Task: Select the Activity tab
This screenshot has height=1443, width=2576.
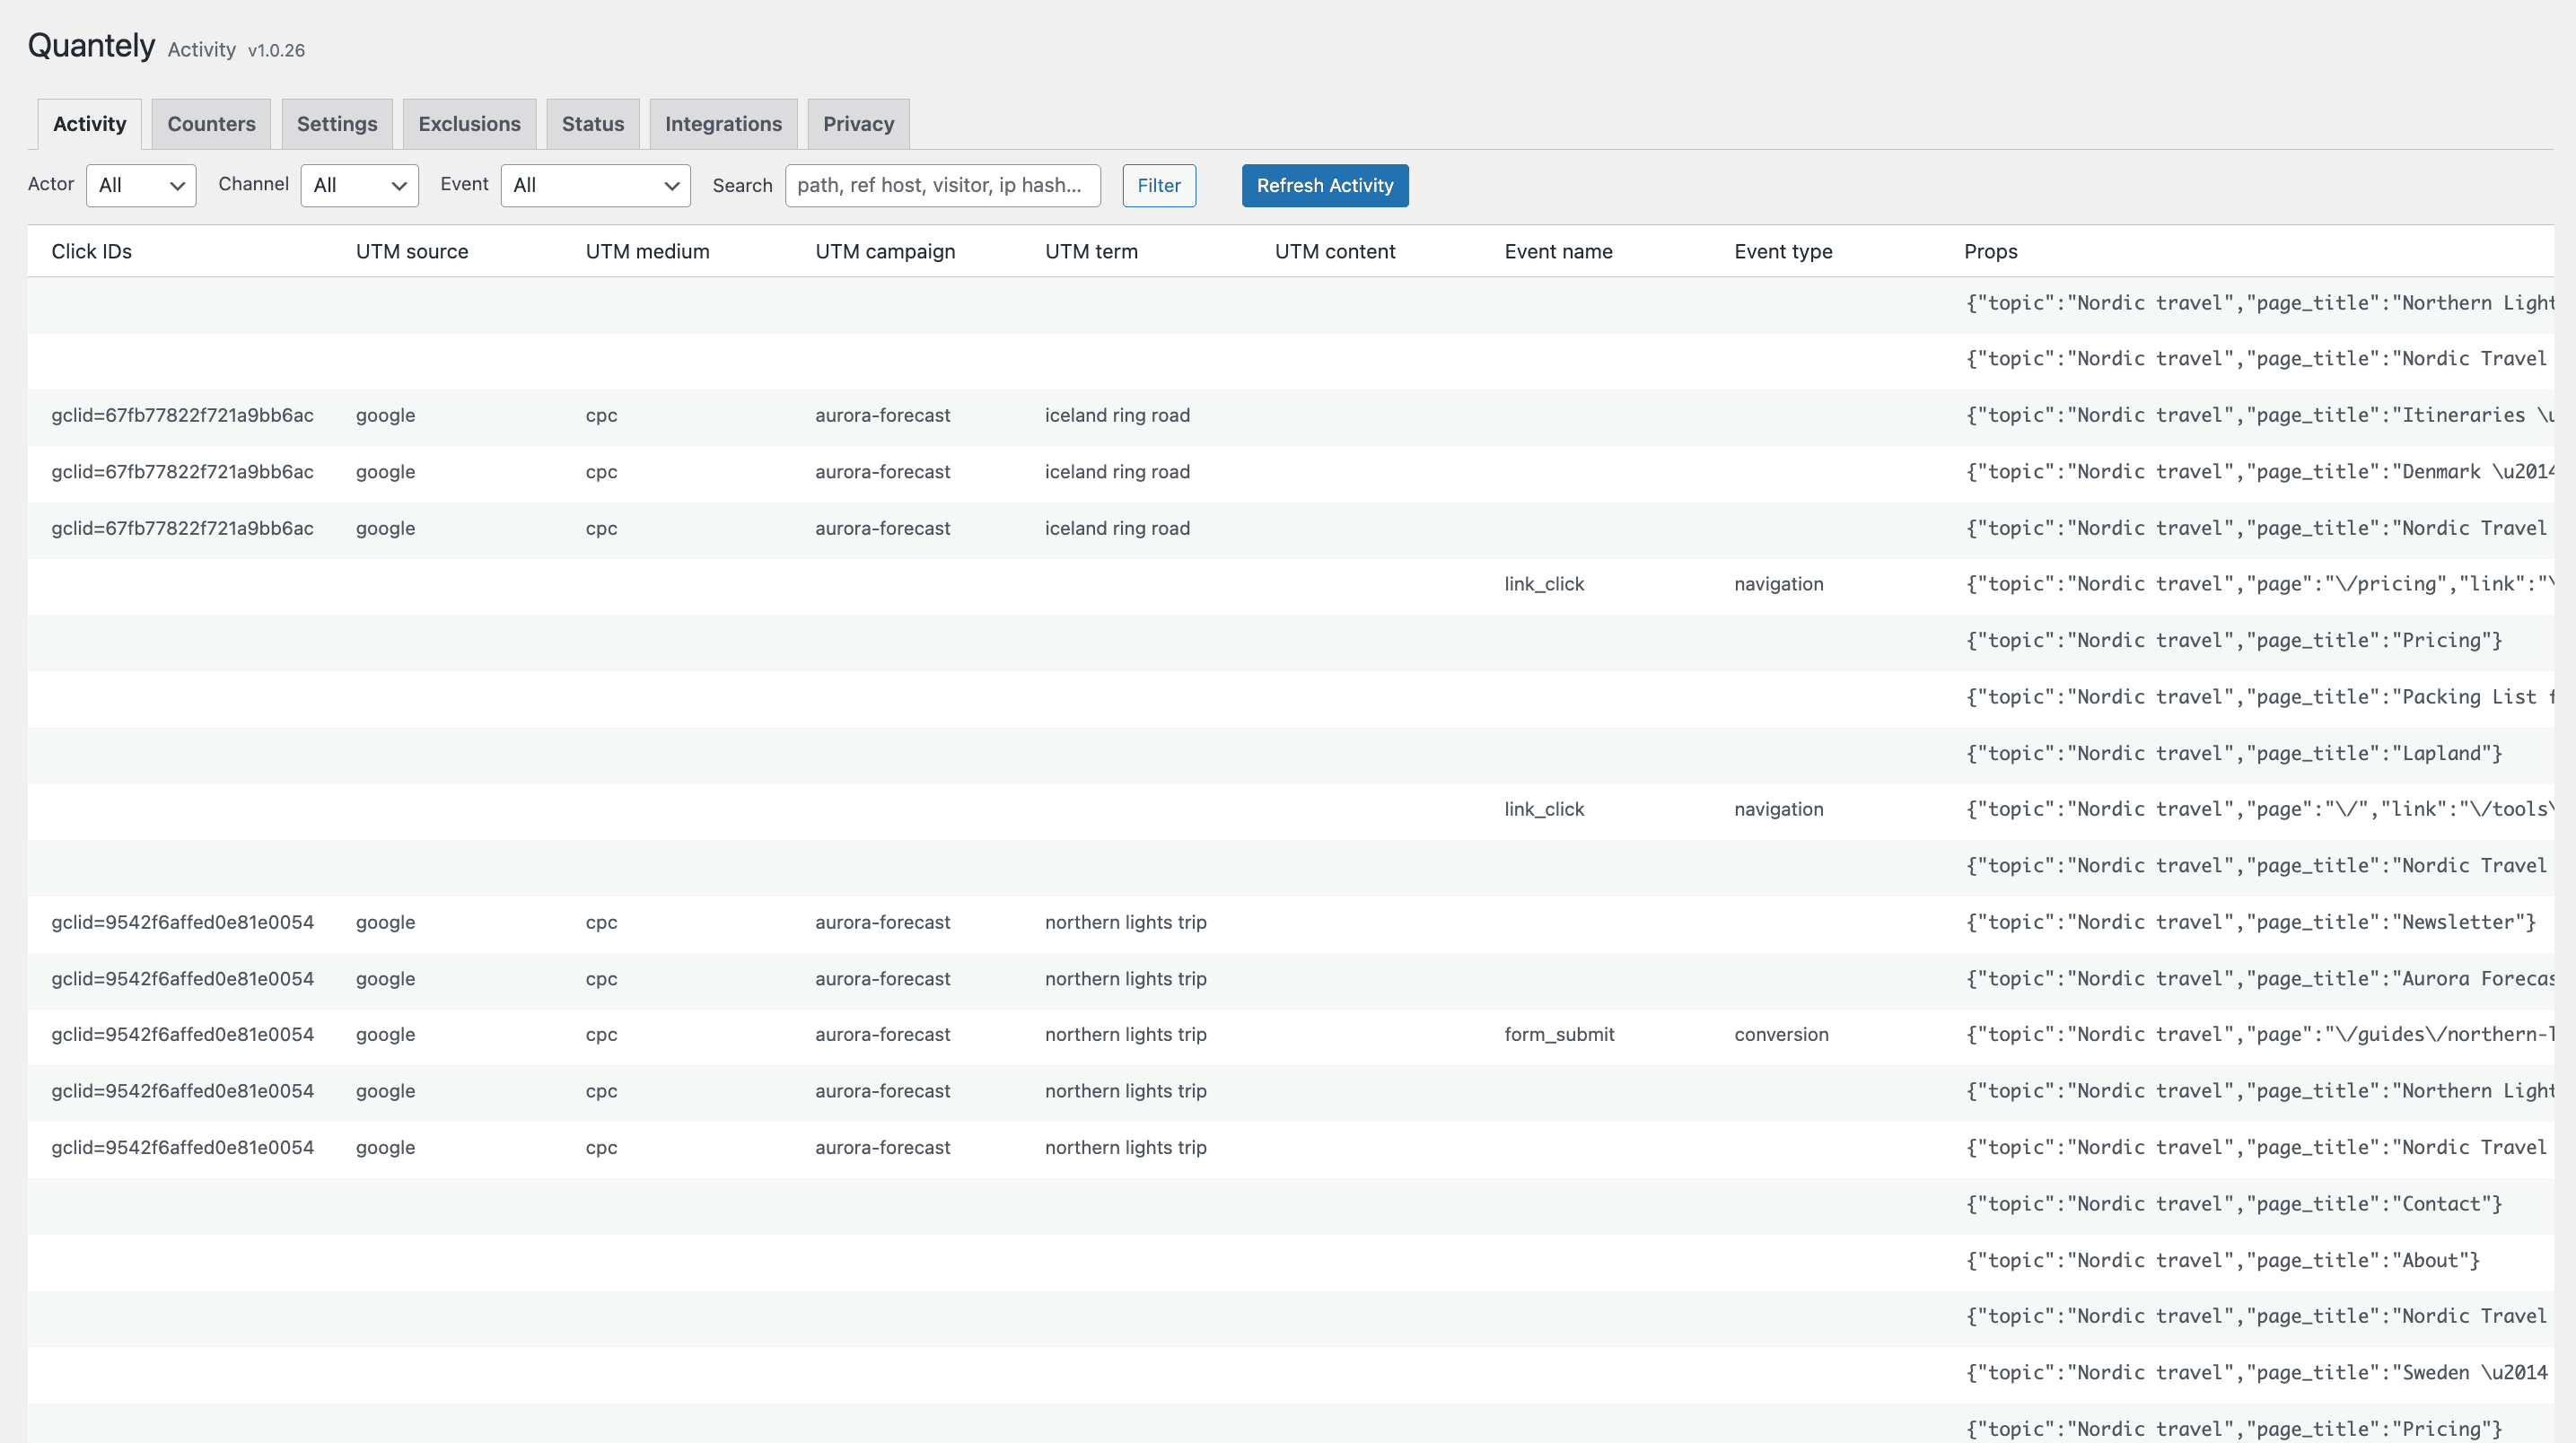Action: pyautogui.click(x=89, y=124)
